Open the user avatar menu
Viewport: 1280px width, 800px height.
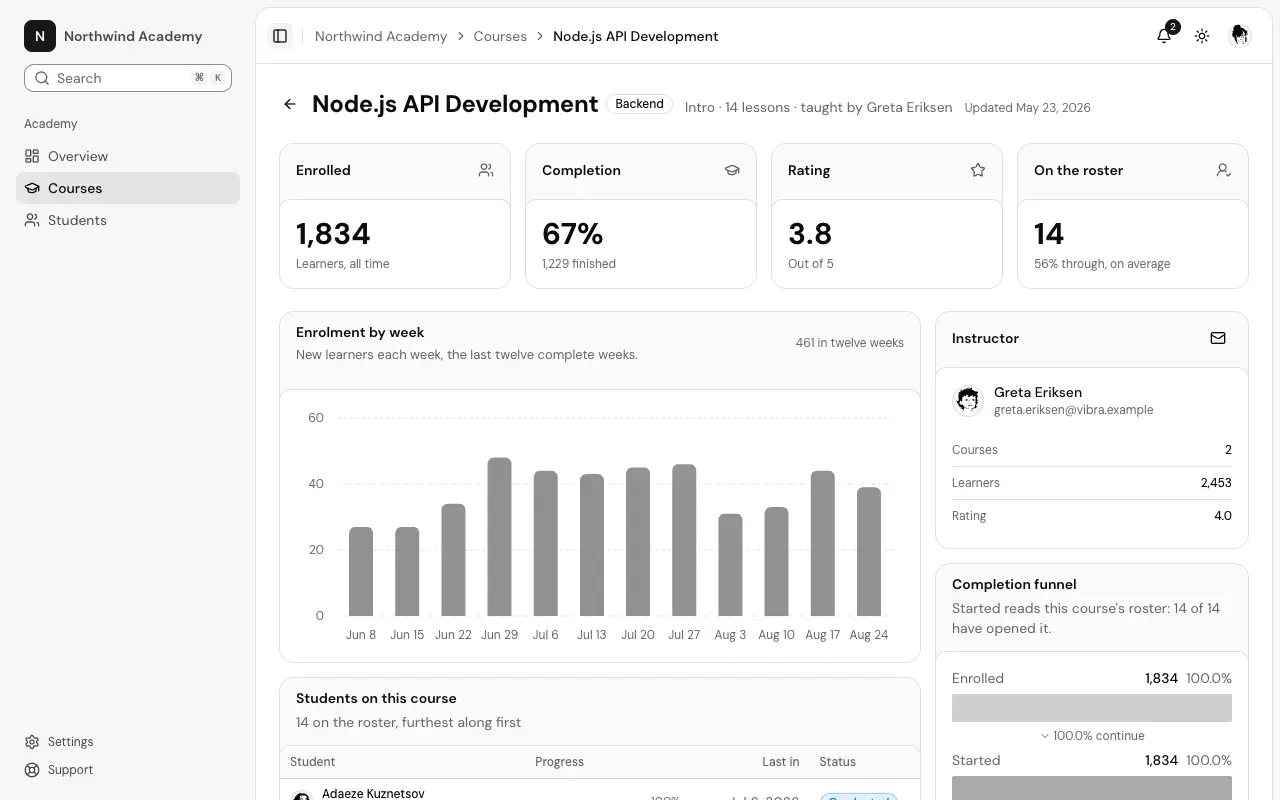pyautogui.click(x=1240, y=36)
